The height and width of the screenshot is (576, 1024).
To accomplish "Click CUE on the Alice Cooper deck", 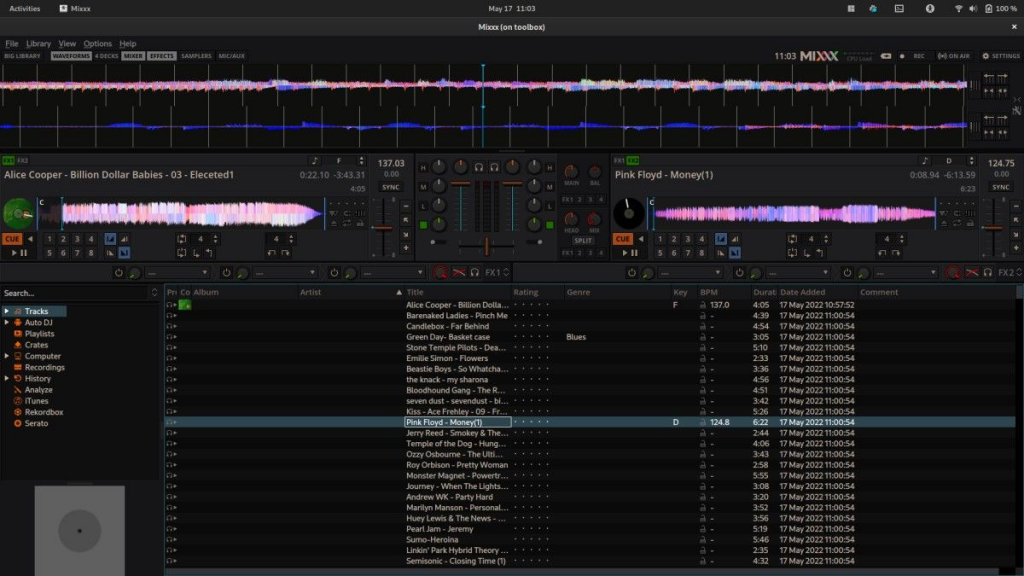I will point(12,239).
